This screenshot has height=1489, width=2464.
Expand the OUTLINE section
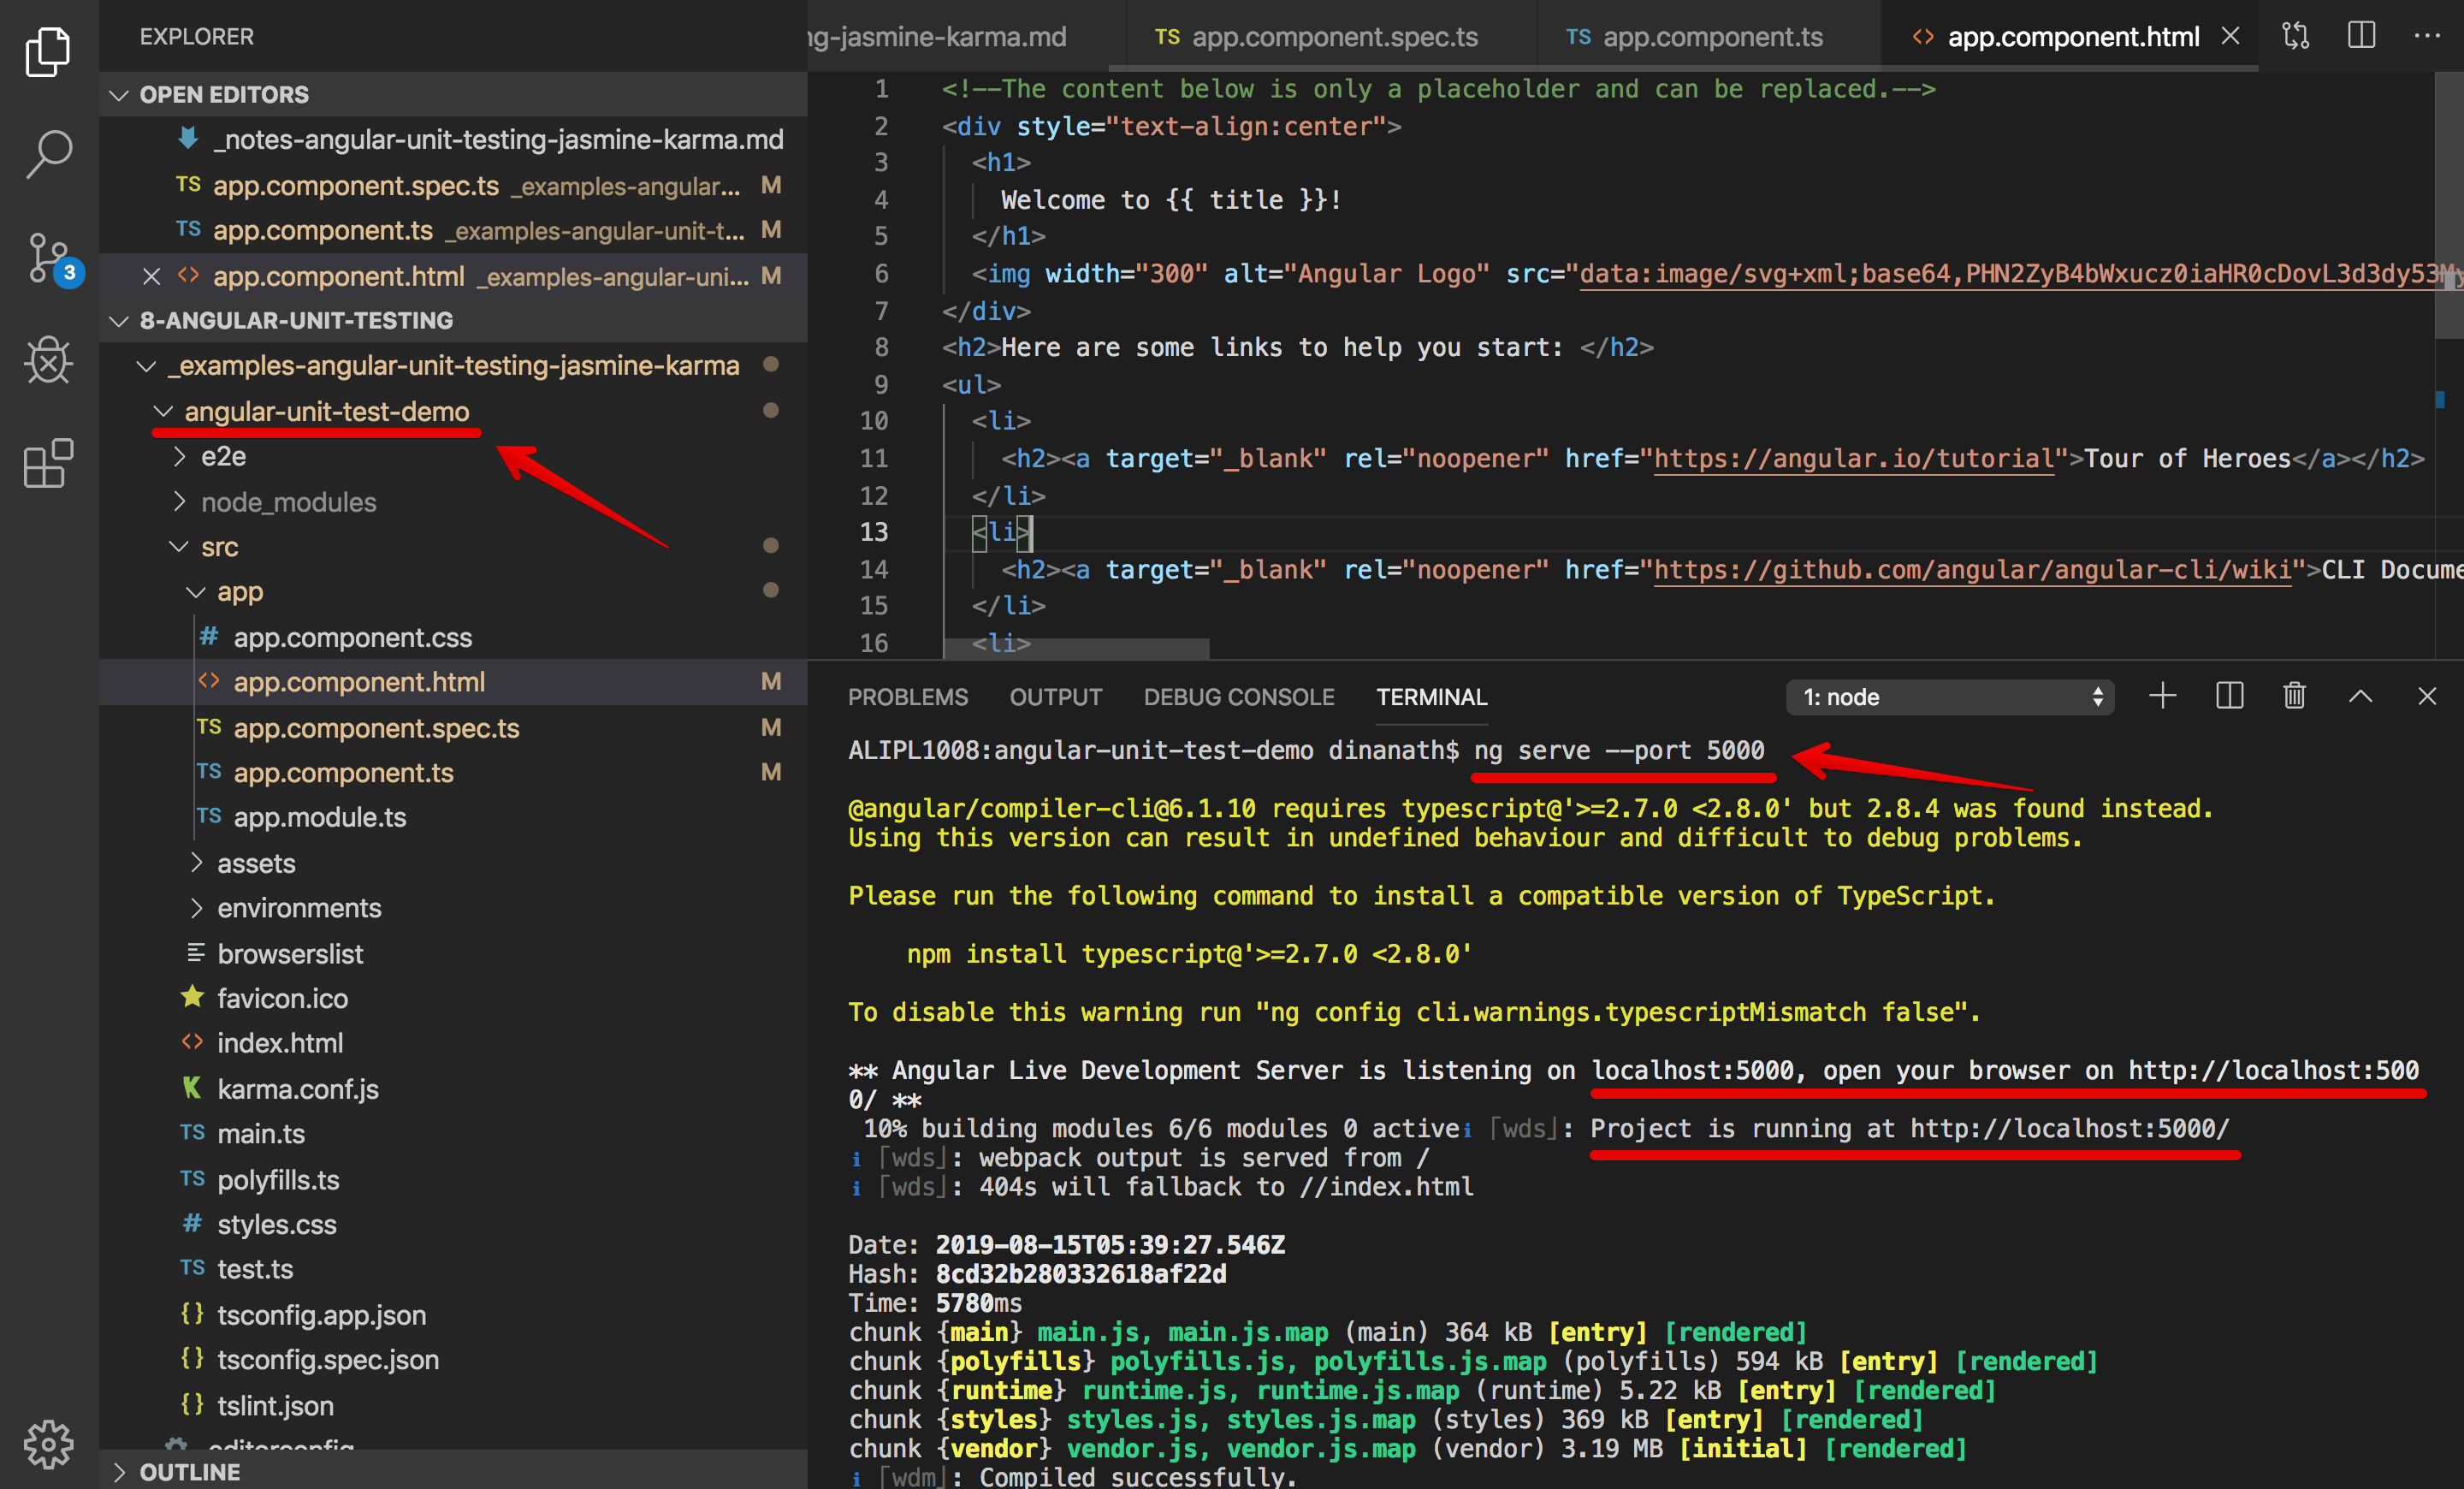coord(189,1472)
